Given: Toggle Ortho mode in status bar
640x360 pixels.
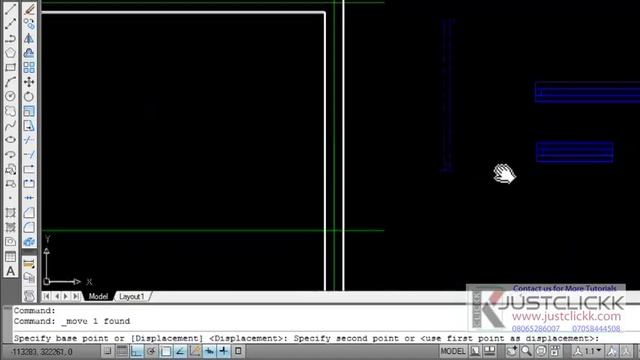Looking at the screenshot, I should coord(137,351).
